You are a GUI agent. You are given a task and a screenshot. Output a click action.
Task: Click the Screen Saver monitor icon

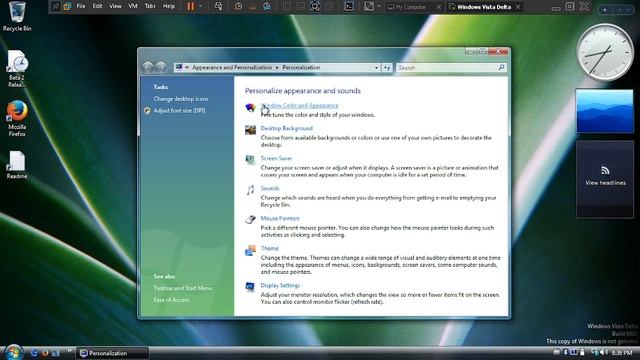[x=250, y=160]
